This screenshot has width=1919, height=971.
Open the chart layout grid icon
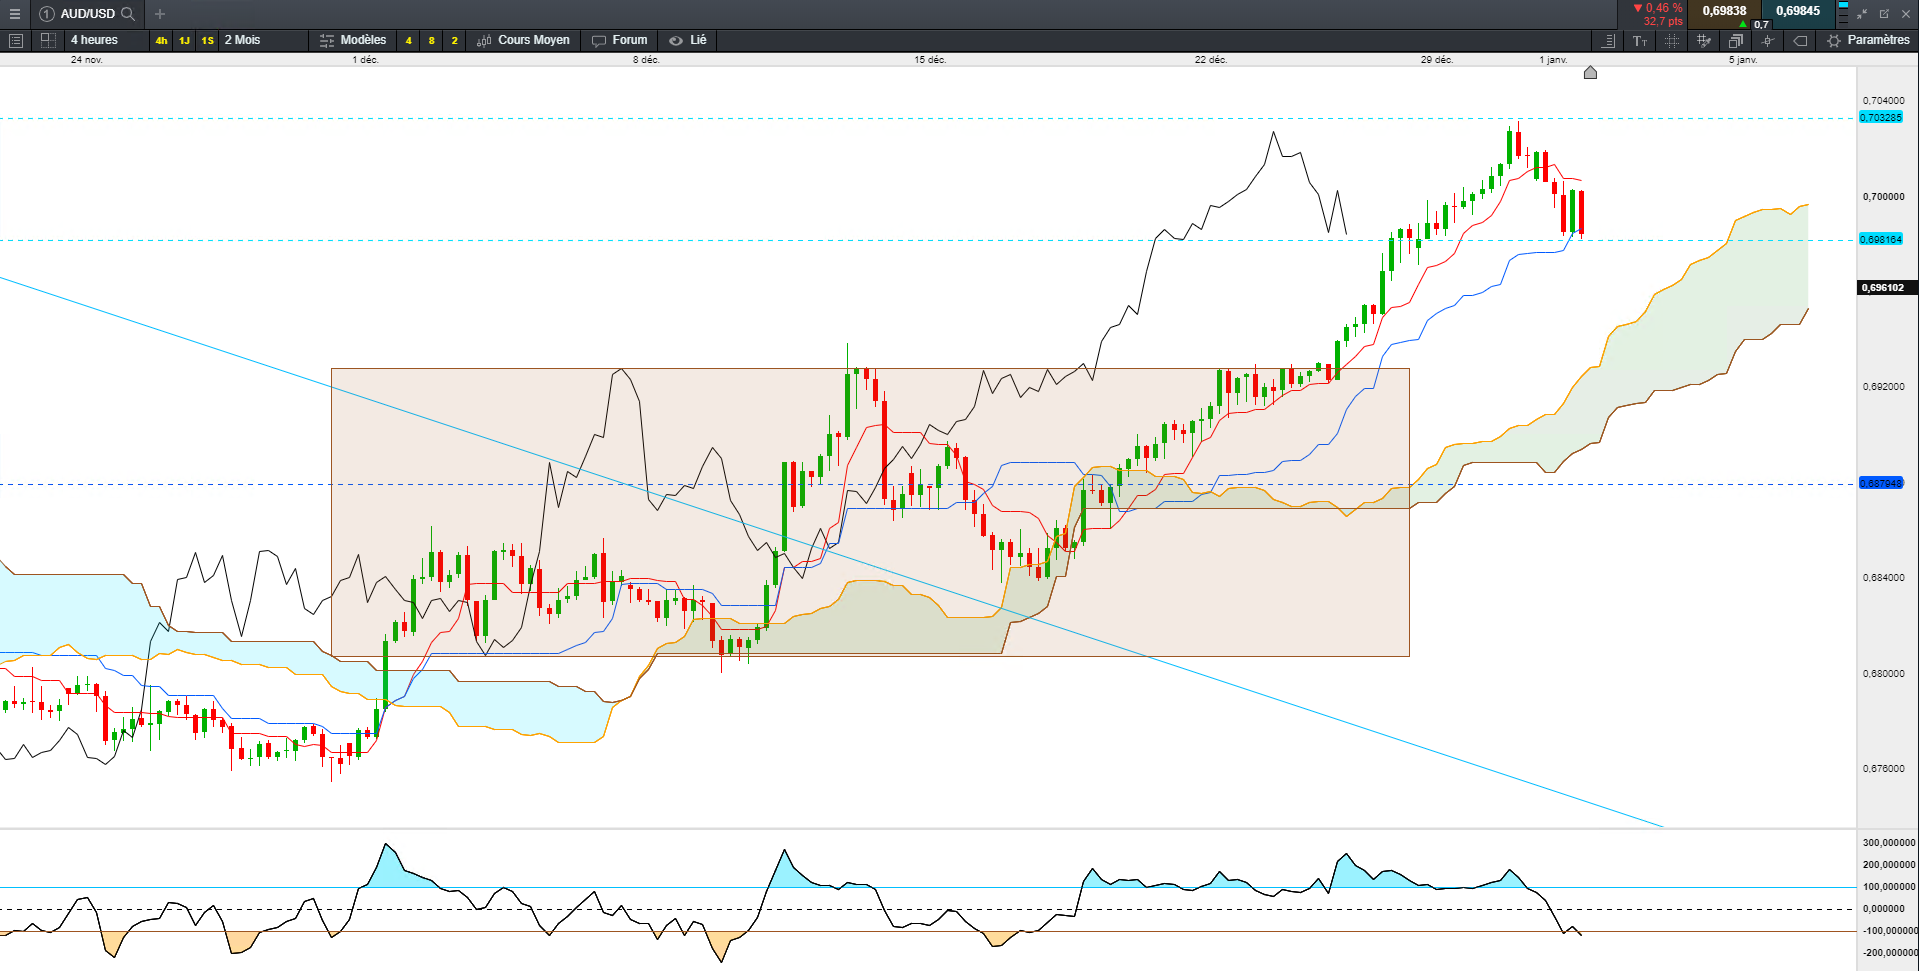pyautogui.click(x=47, y=41)
